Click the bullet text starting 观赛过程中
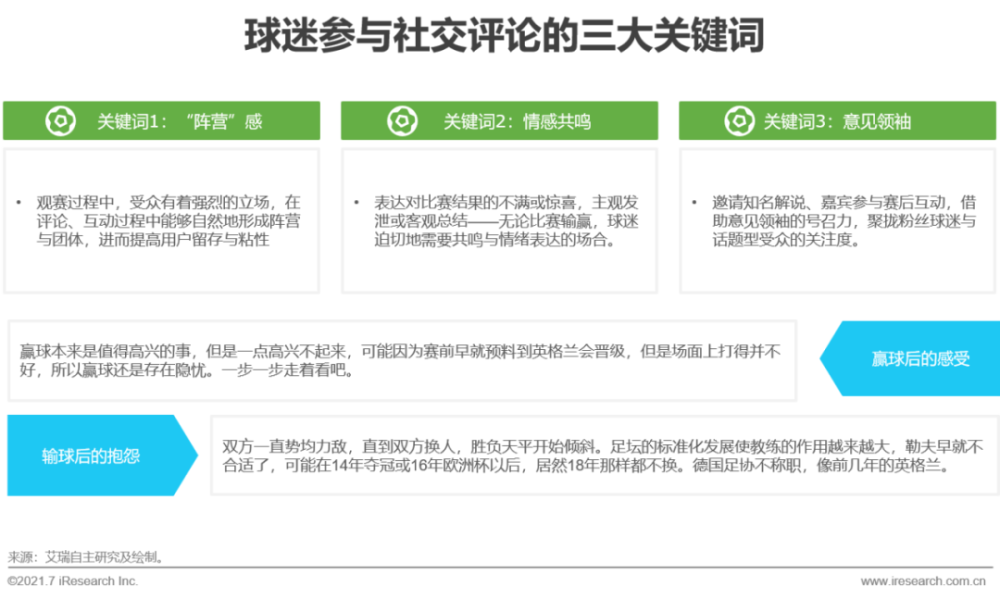The image size is (1000, 600). 168,221
